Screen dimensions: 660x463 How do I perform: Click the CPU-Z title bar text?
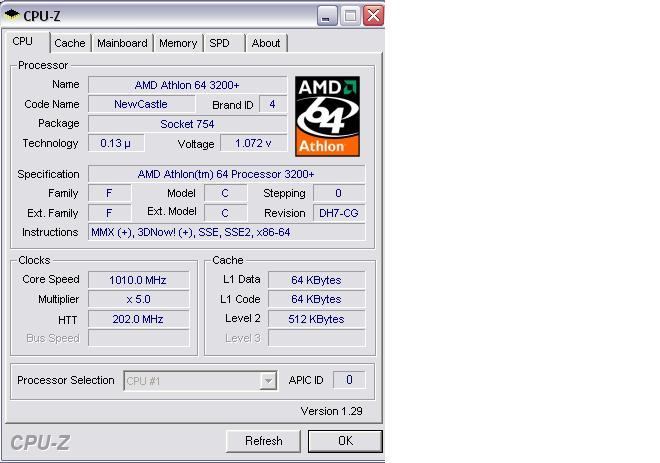pyautogui.click(x=42, y=16)
